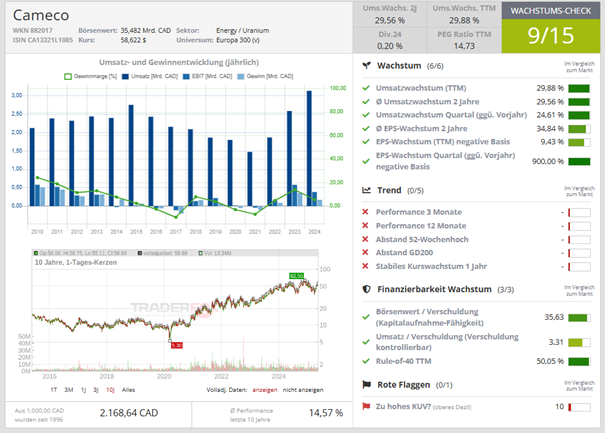
Task: Click the Ø EPS-Wachstum 2 Jahre comparison bar
Action: click(x=579, y=129)
